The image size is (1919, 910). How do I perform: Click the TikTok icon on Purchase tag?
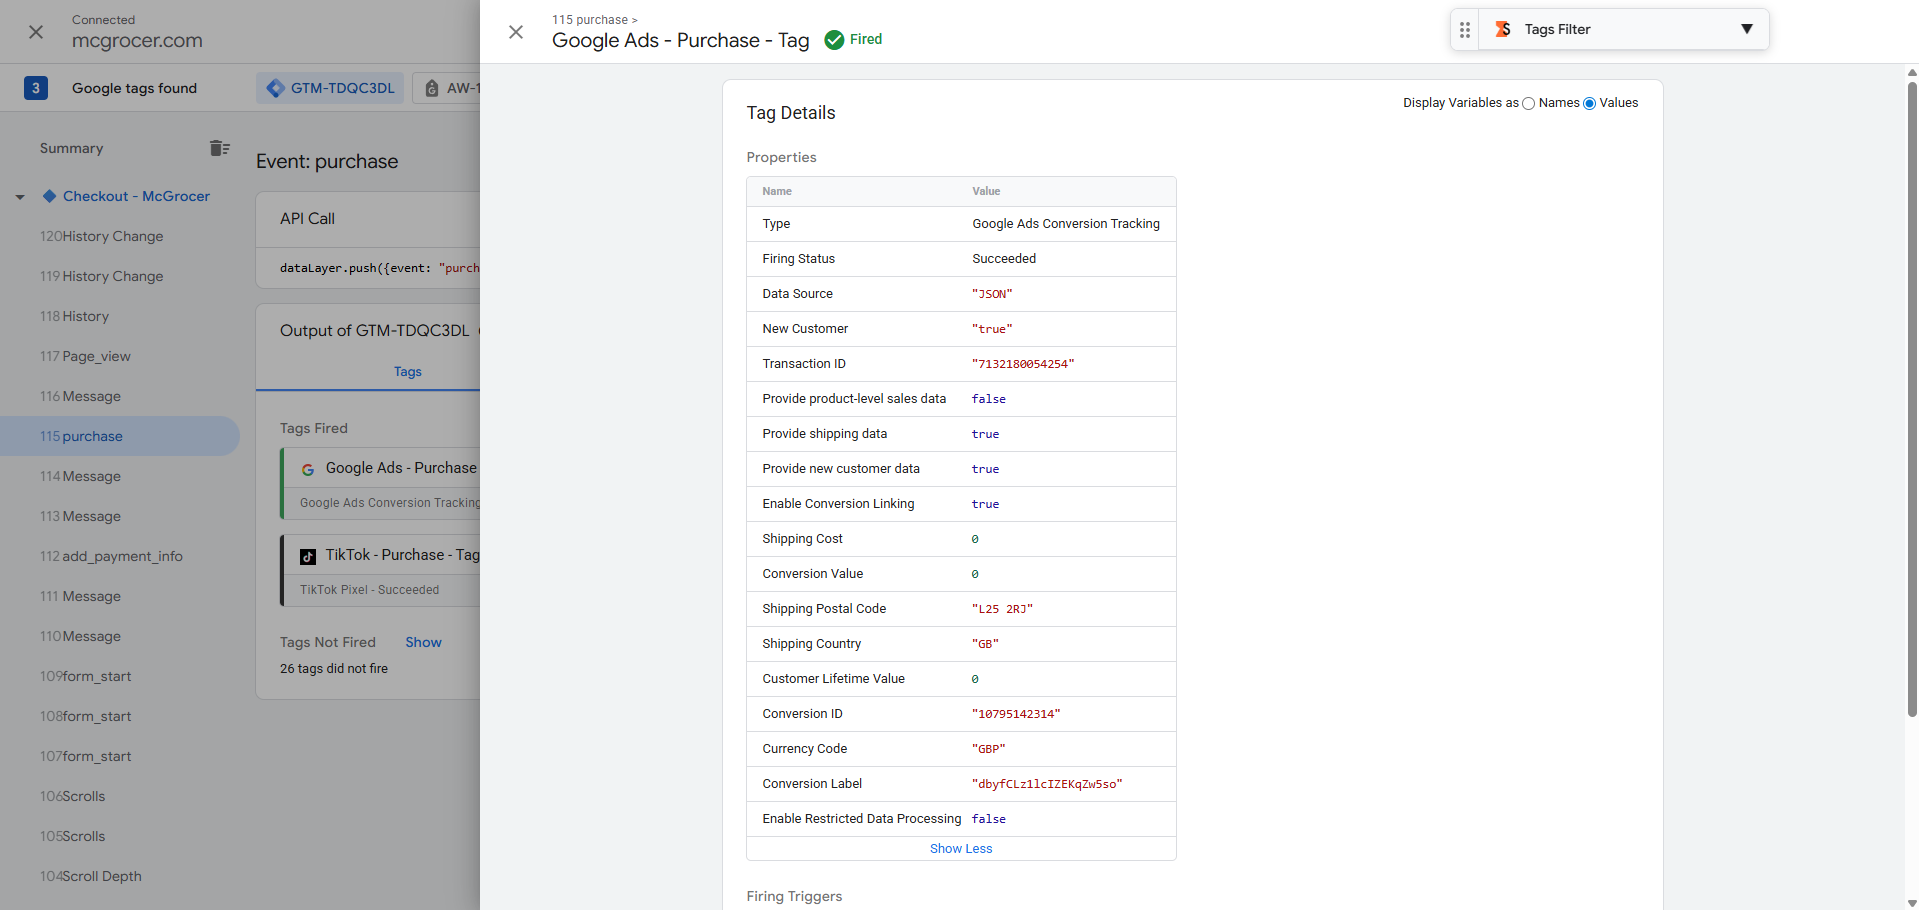point(308,556)
